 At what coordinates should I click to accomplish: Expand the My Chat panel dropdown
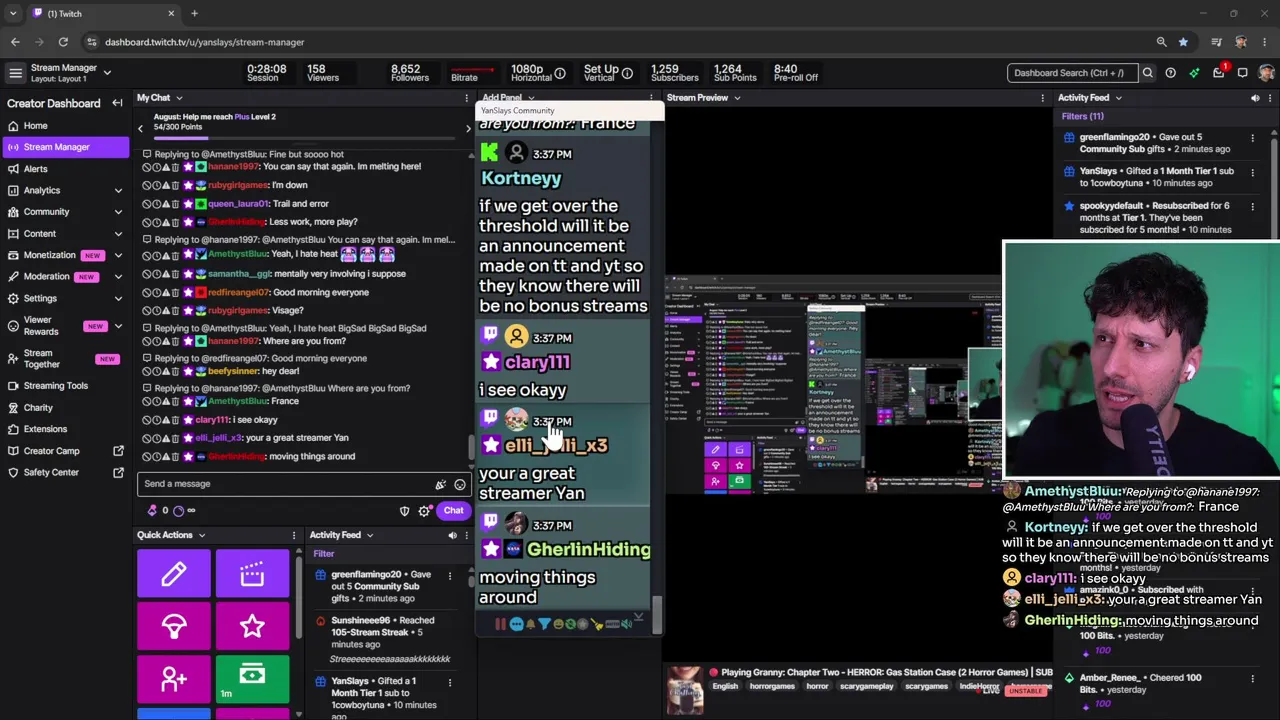pyautogui.click(x=179, y=98)
